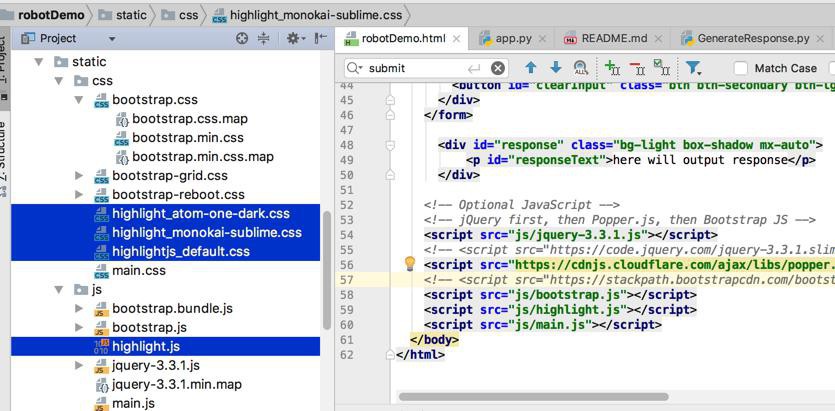
Task: Click the Find All usages icon
Action: click(580, 68)
